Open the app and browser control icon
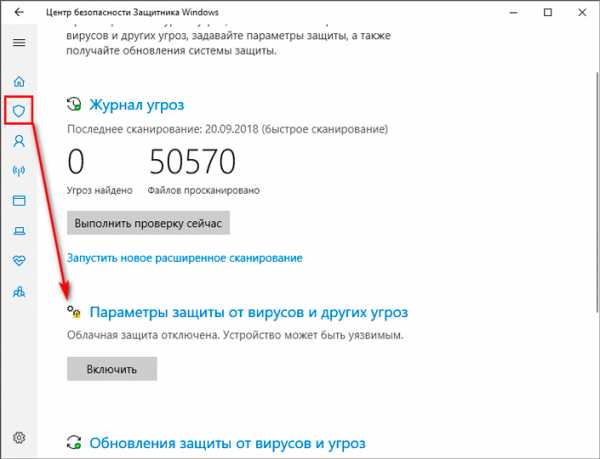The height and width of the screenshot is (459, 600). (x=19, y=200)
